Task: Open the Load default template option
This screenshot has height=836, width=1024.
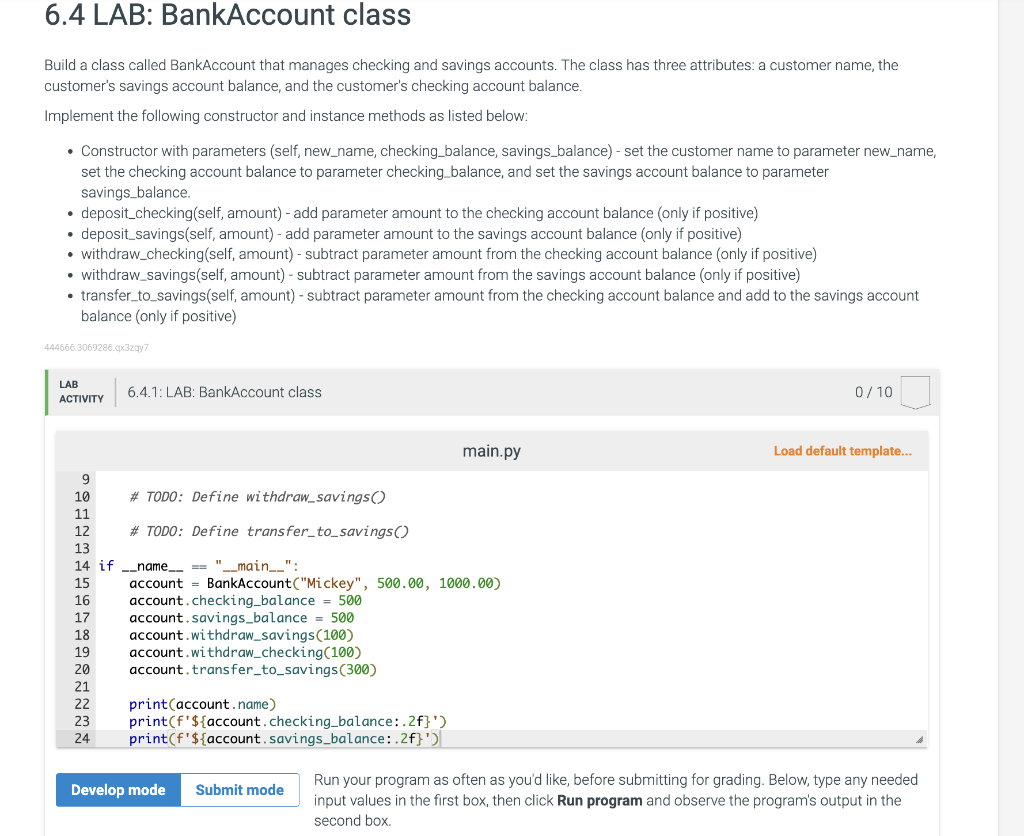Action: 842,451
